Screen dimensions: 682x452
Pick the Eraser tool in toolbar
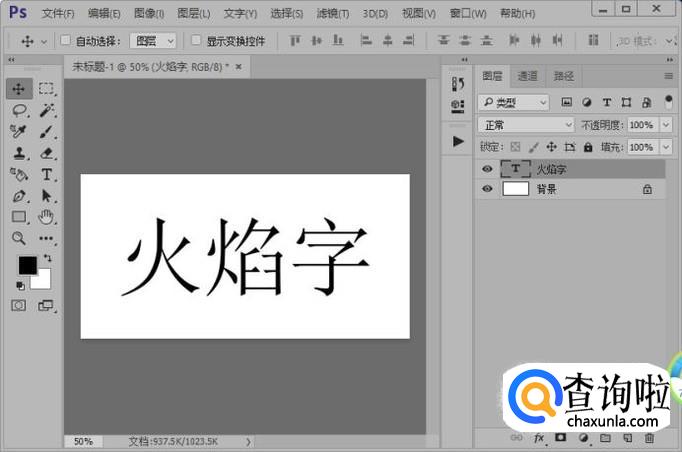46,153
